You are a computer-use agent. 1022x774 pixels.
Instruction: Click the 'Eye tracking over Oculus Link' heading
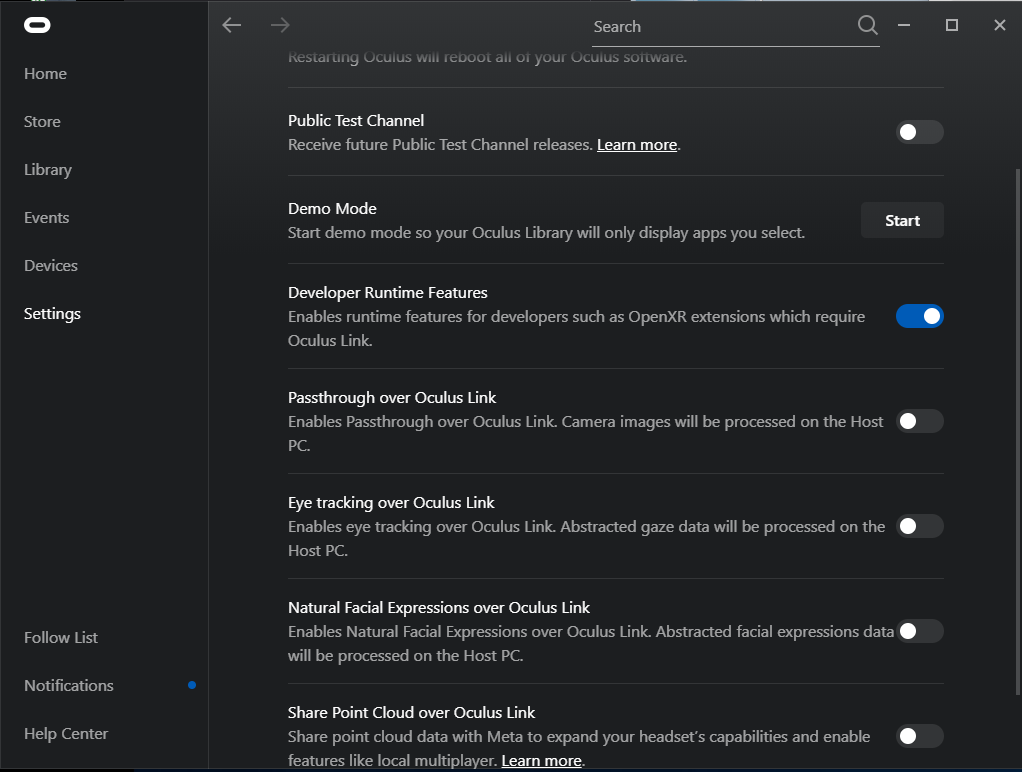[x=391, y=502]
